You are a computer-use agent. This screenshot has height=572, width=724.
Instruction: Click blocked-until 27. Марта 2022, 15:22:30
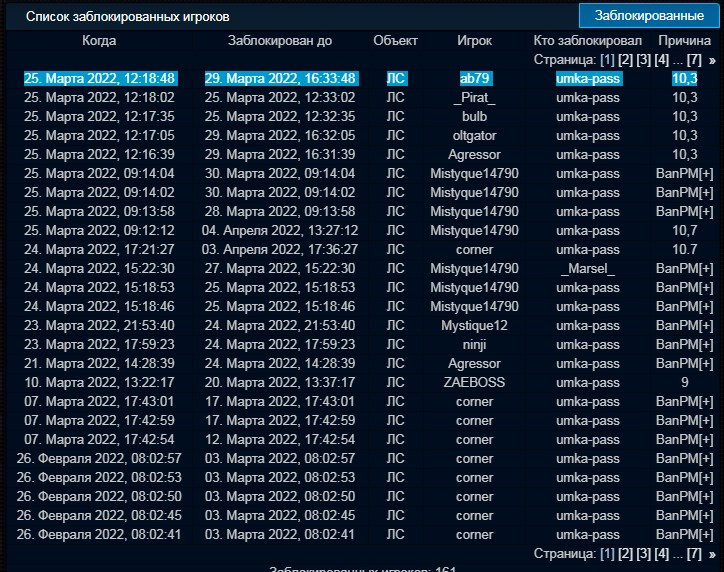click(x=280, y=268)
